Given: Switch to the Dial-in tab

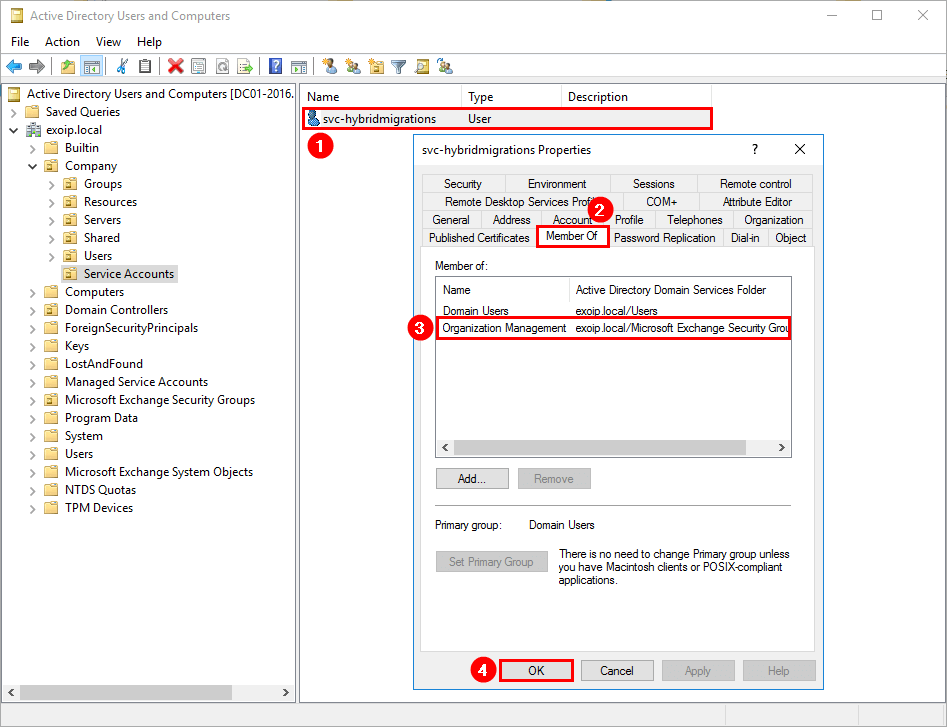Looking at the screenshot, I should coord(745,238).
